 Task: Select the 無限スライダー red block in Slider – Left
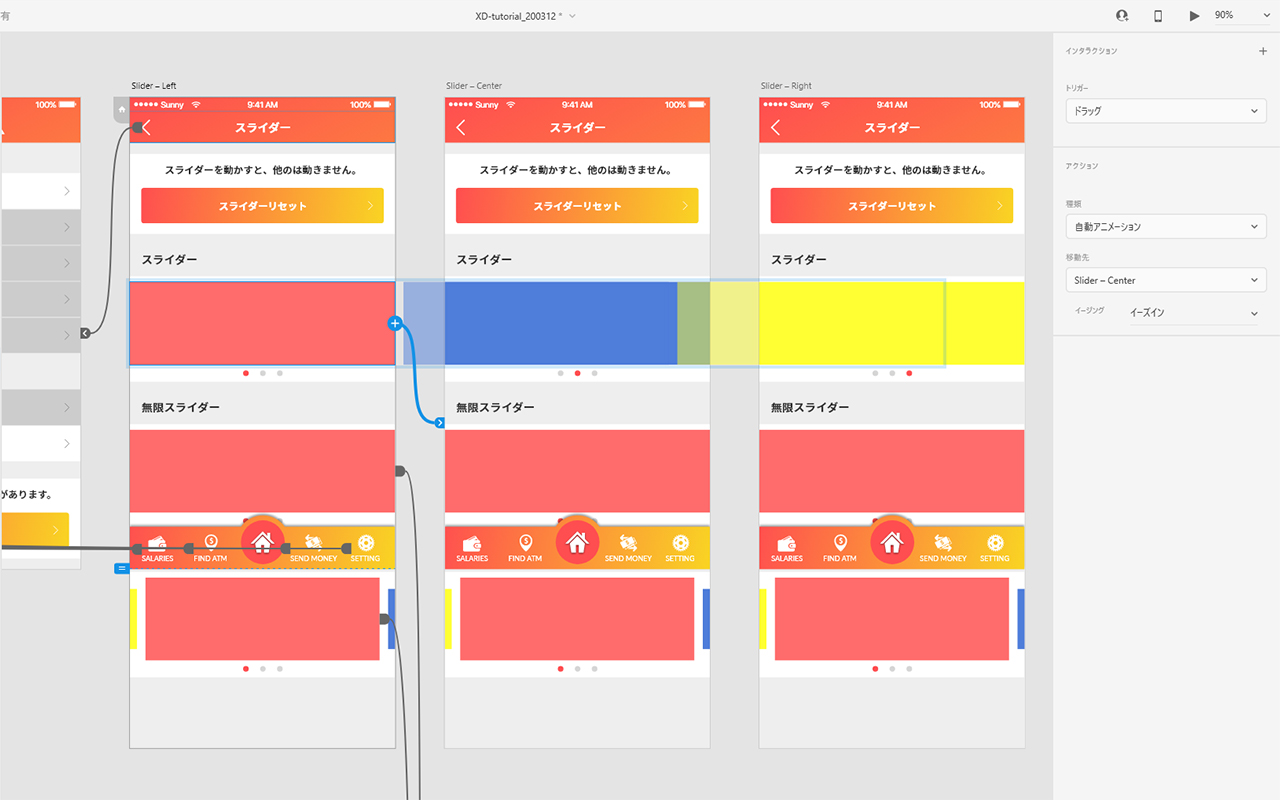pyautogui.click(x=262, y=471)
